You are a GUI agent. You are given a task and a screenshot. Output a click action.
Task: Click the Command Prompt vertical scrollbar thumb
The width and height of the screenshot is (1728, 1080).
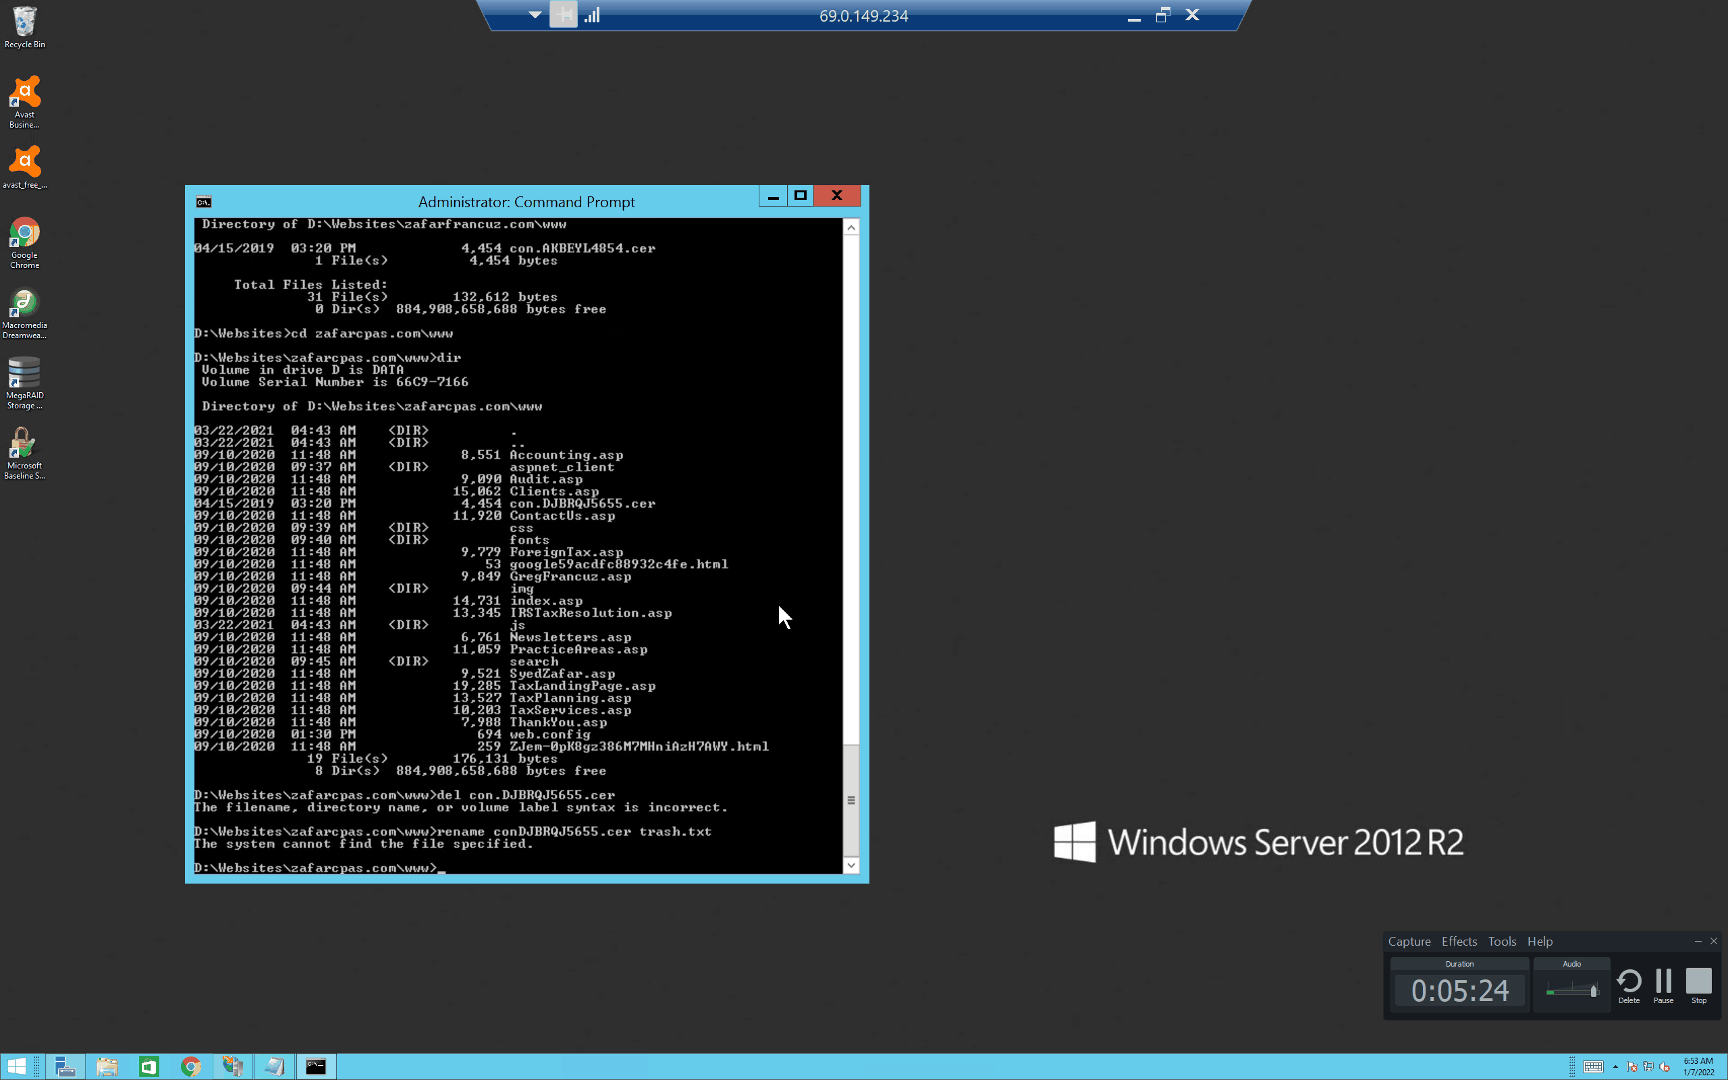[x=851, y=800]
